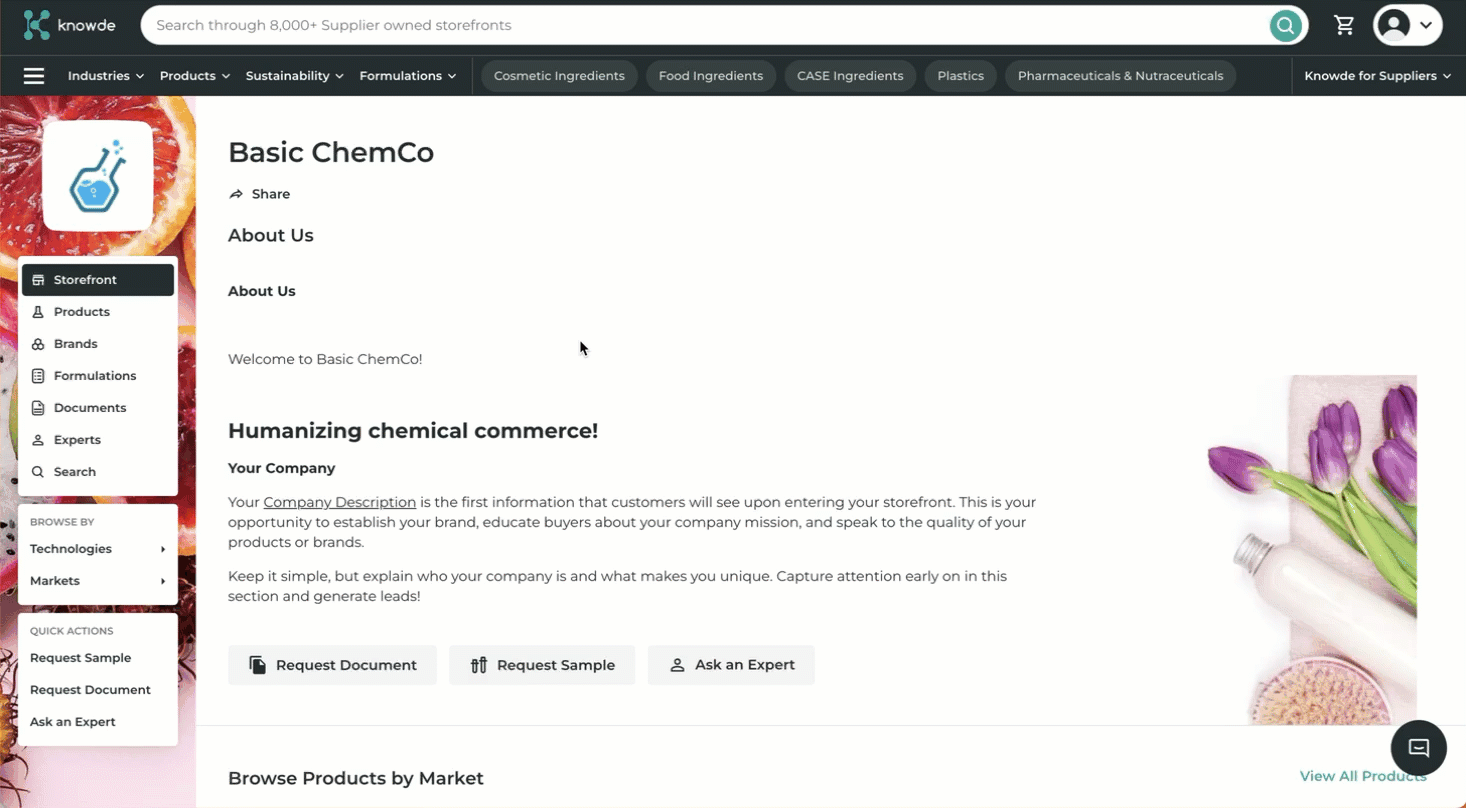Open the hamburger menu

point(34,76)
